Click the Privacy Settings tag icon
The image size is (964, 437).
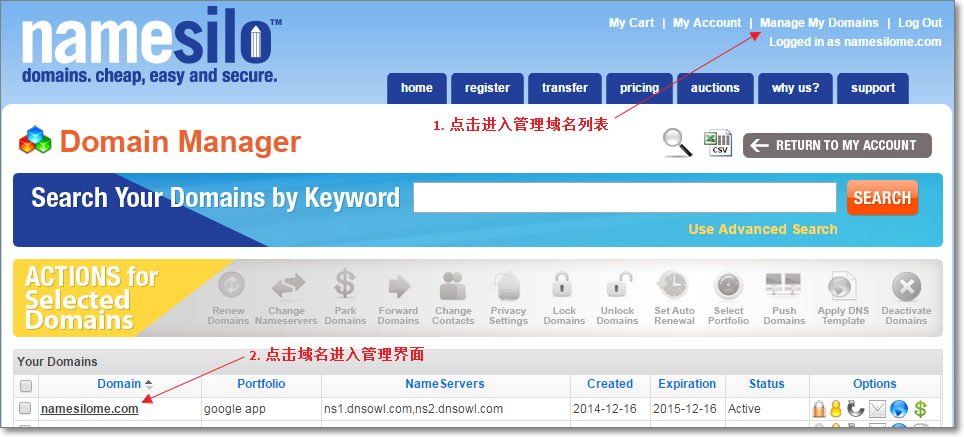point(506,285)
